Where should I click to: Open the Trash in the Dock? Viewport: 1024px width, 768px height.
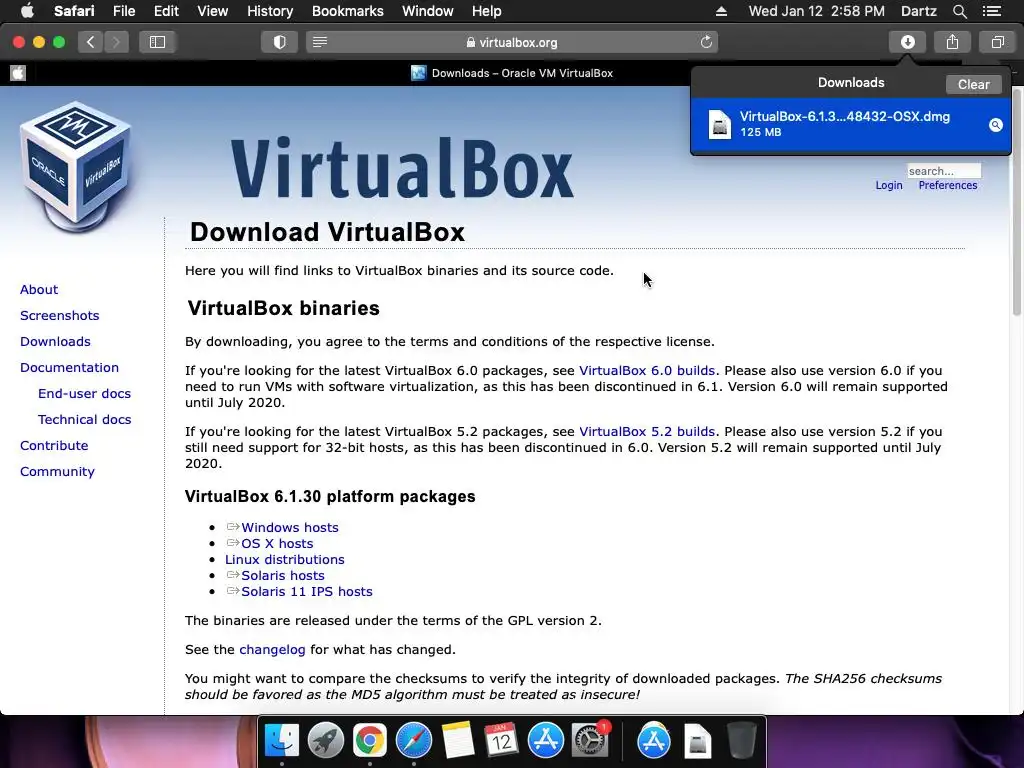741,741
